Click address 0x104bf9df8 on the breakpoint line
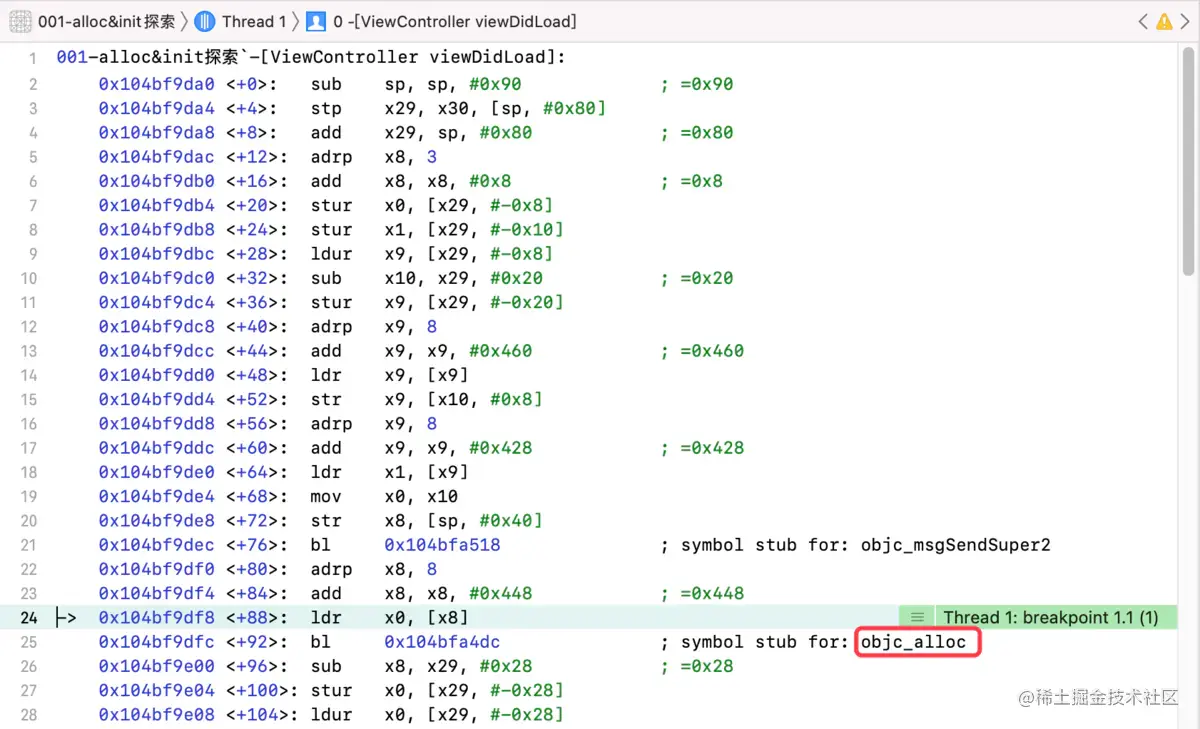The height and width of the screenshot is (729, 1200). pos(157,618)
